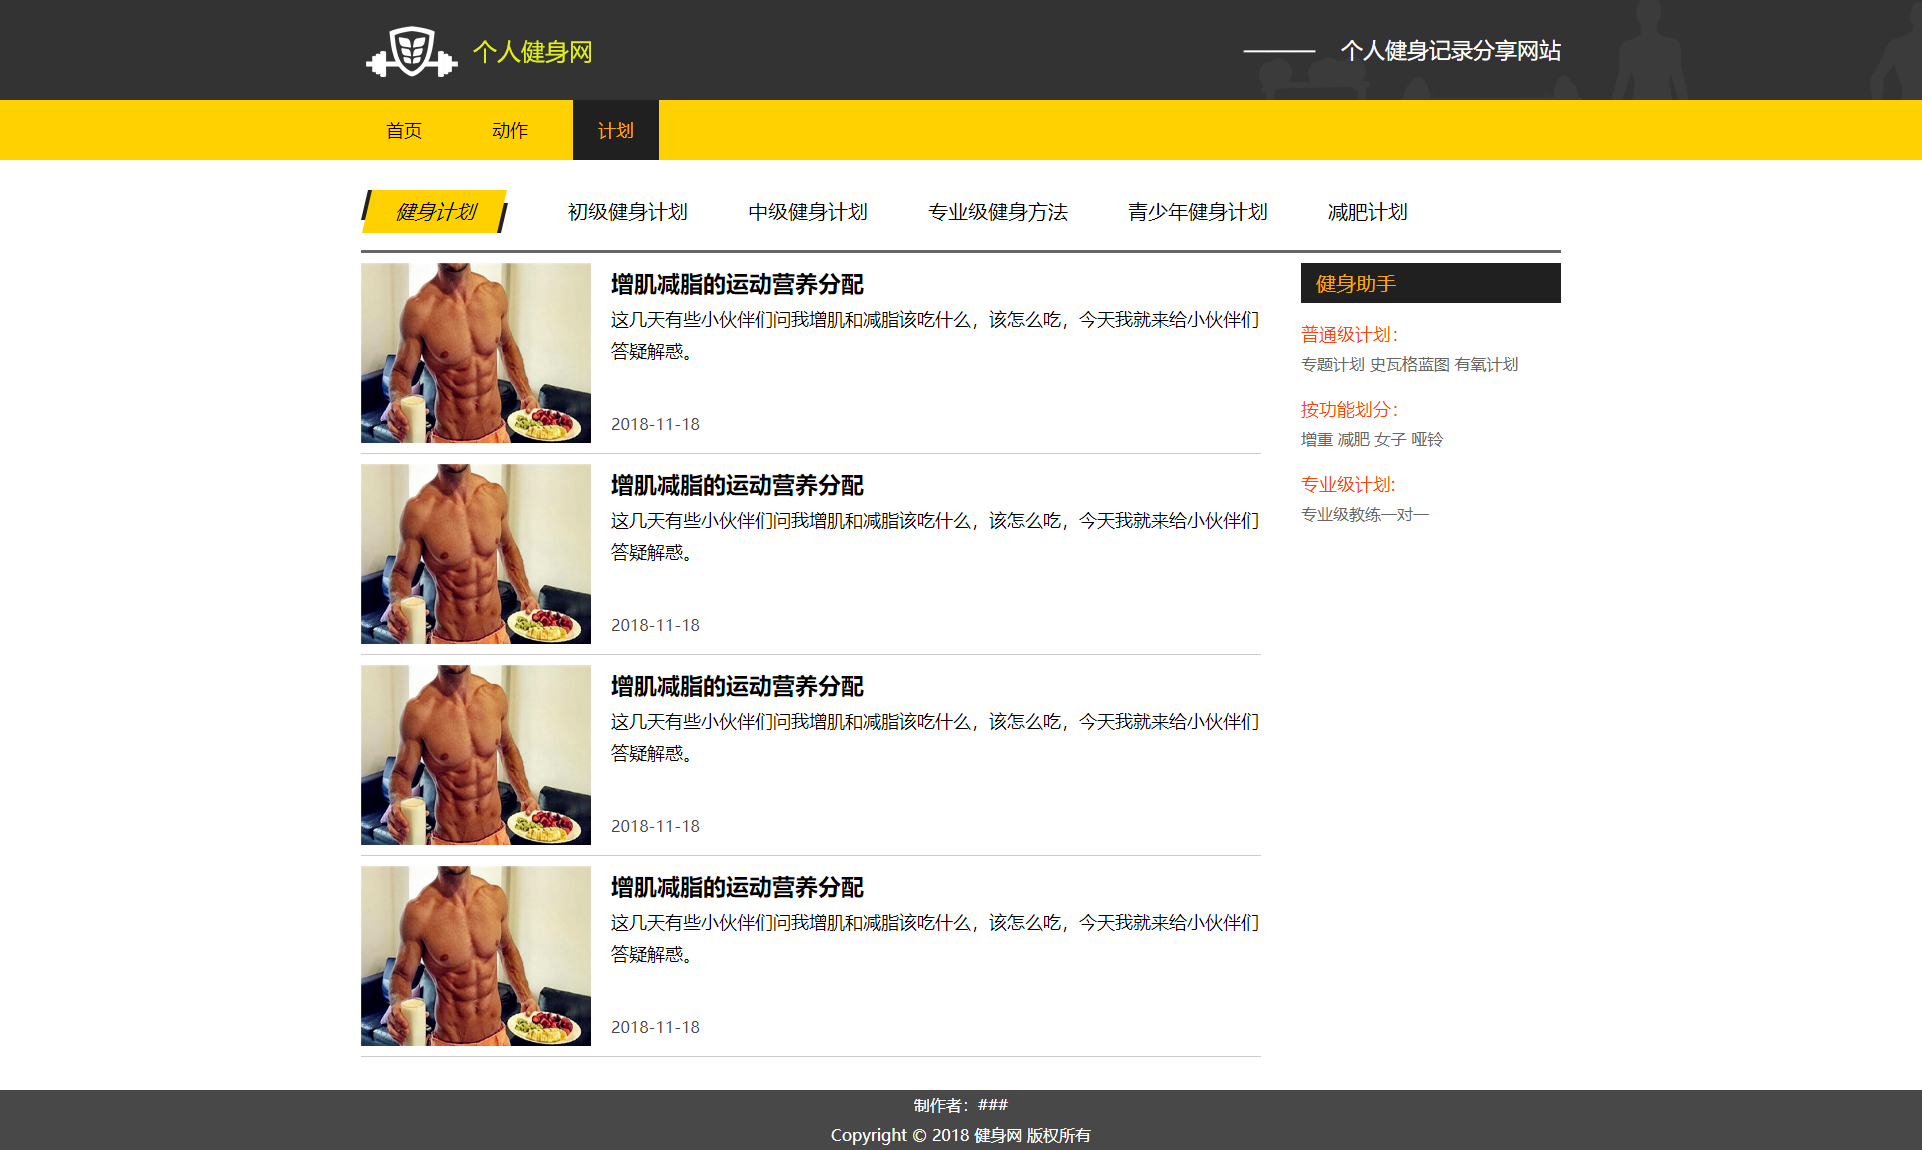Open the 减肥 link under 按功能划分
The width and height of the screenshot is (1922, 1150).
tap(1354, 440)
